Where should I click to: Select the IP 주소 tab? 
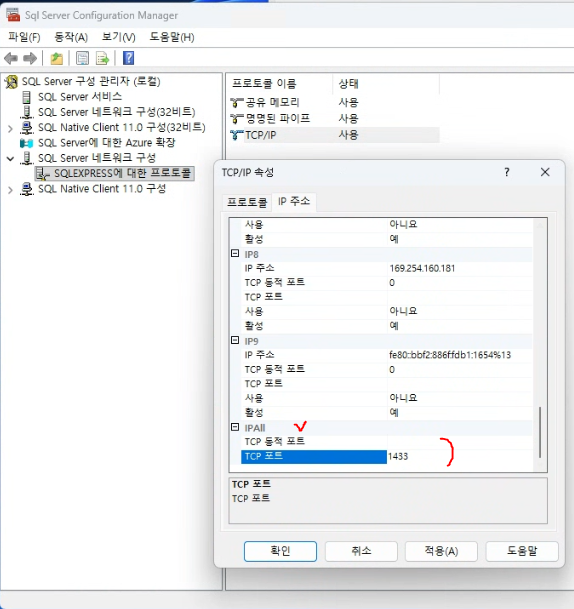click(294, 202)
